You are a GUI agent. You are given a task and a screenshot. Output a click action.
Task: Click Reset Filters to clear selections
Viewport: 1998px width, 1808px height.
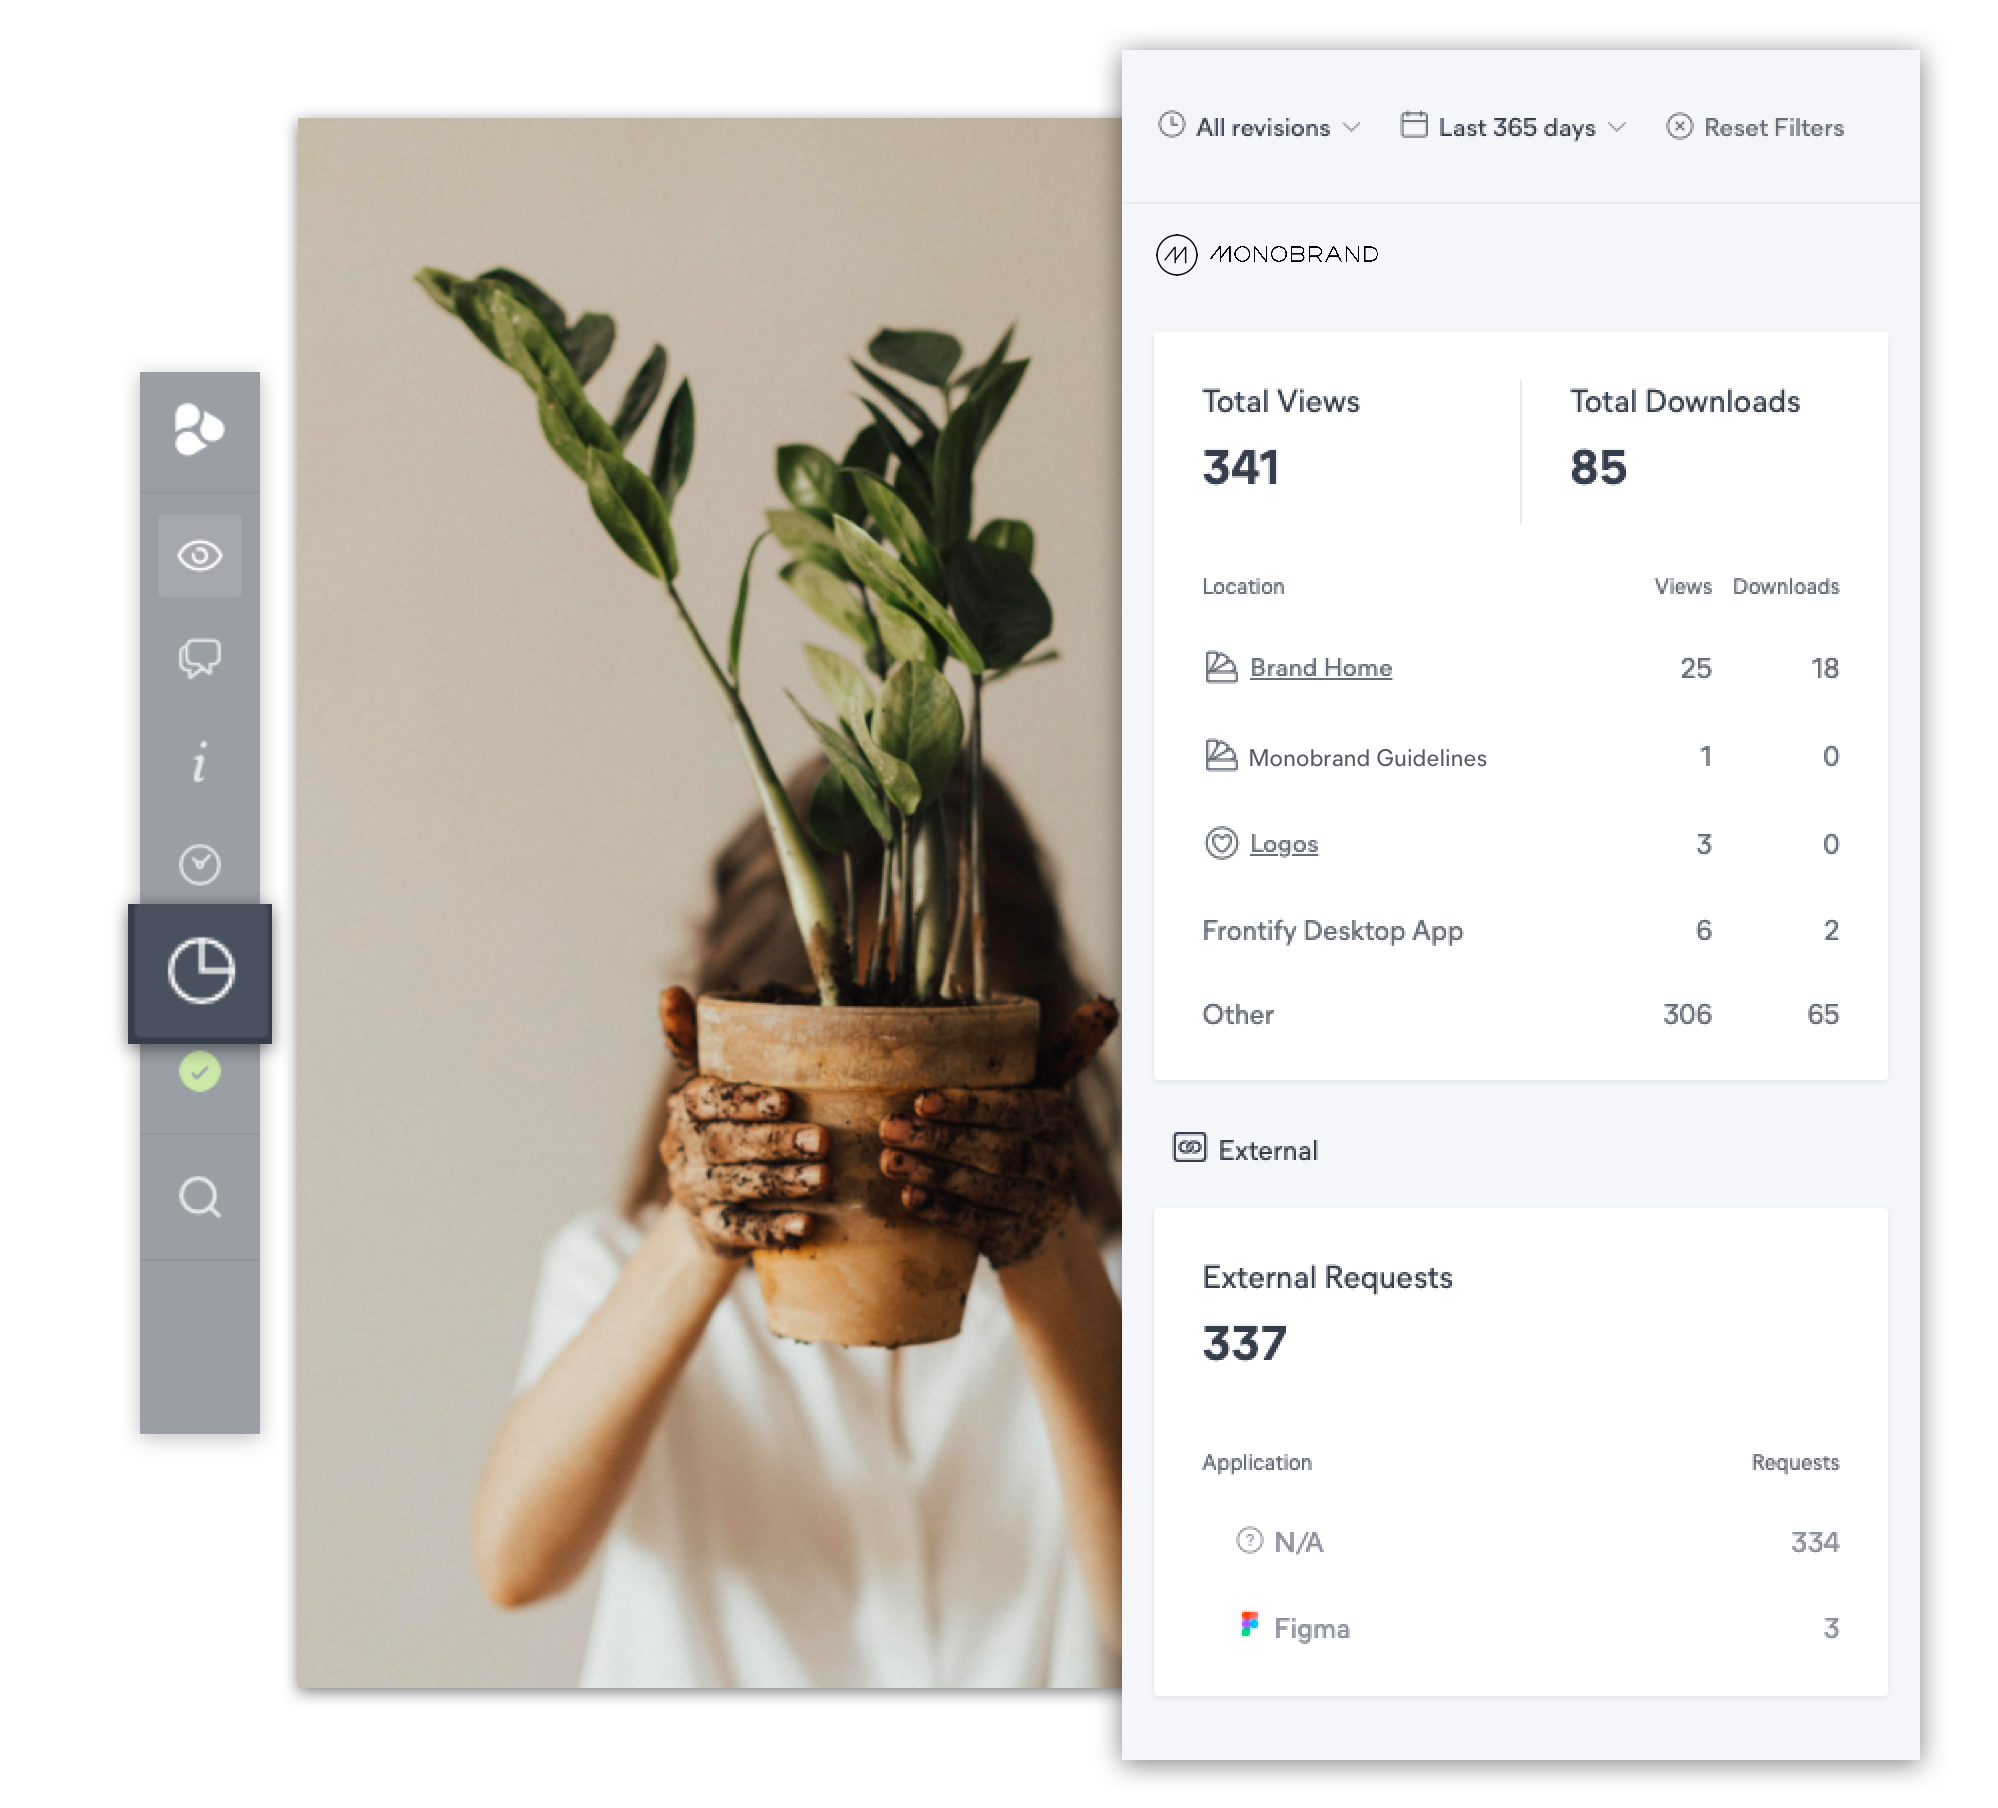(x=1754, y=125)
